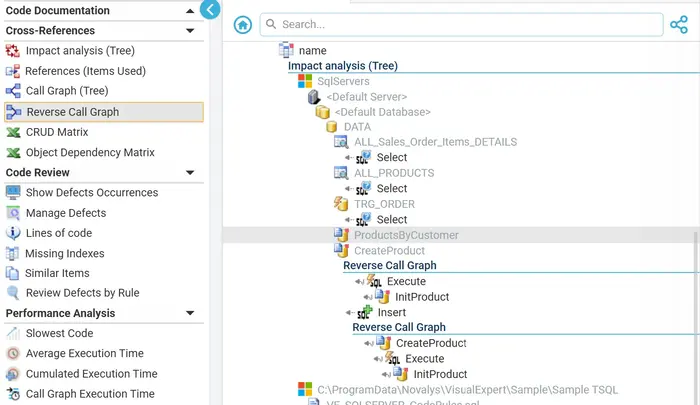The height and width of the screenshot is (405, 700).
Task: Click the ALL_PRODUCTS view icon
Action: [x=341, y=173]
